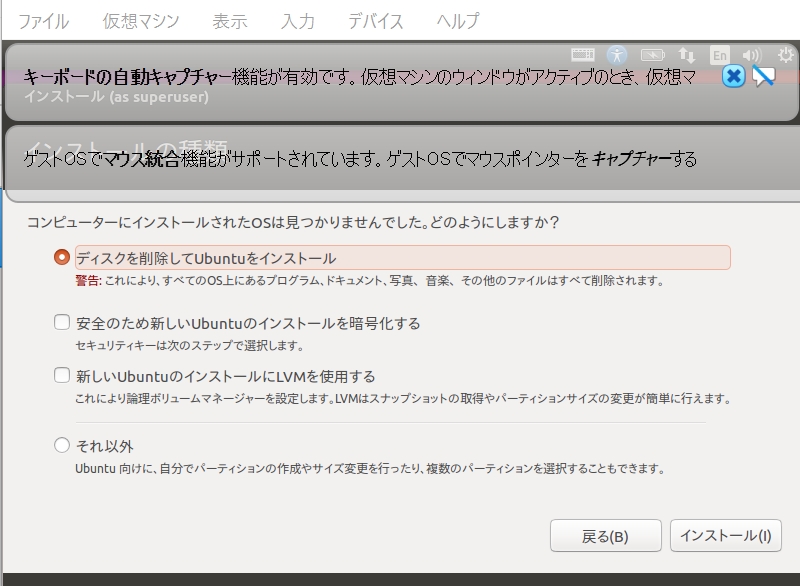
Task: Click the インストール(I) button
Action: 726,536
